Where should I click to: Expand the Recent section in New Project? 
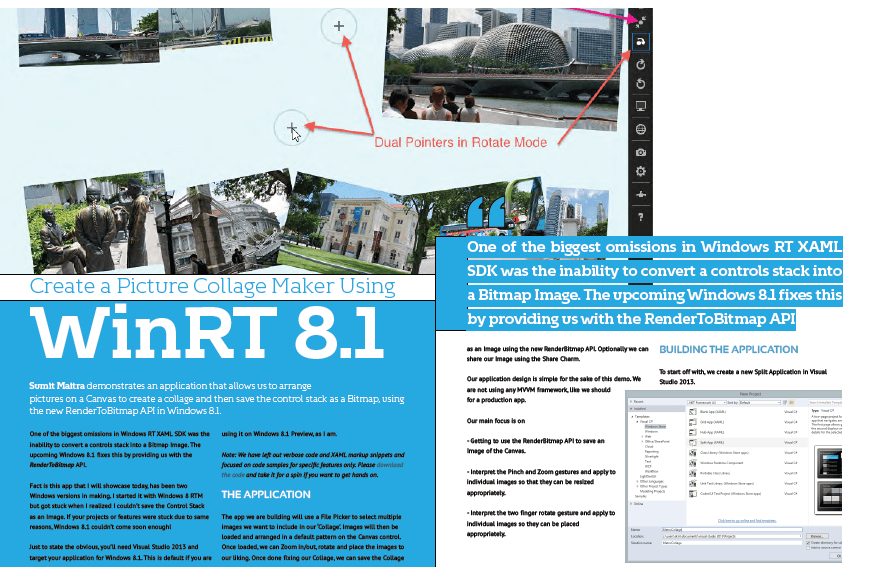tap(631, 402)
